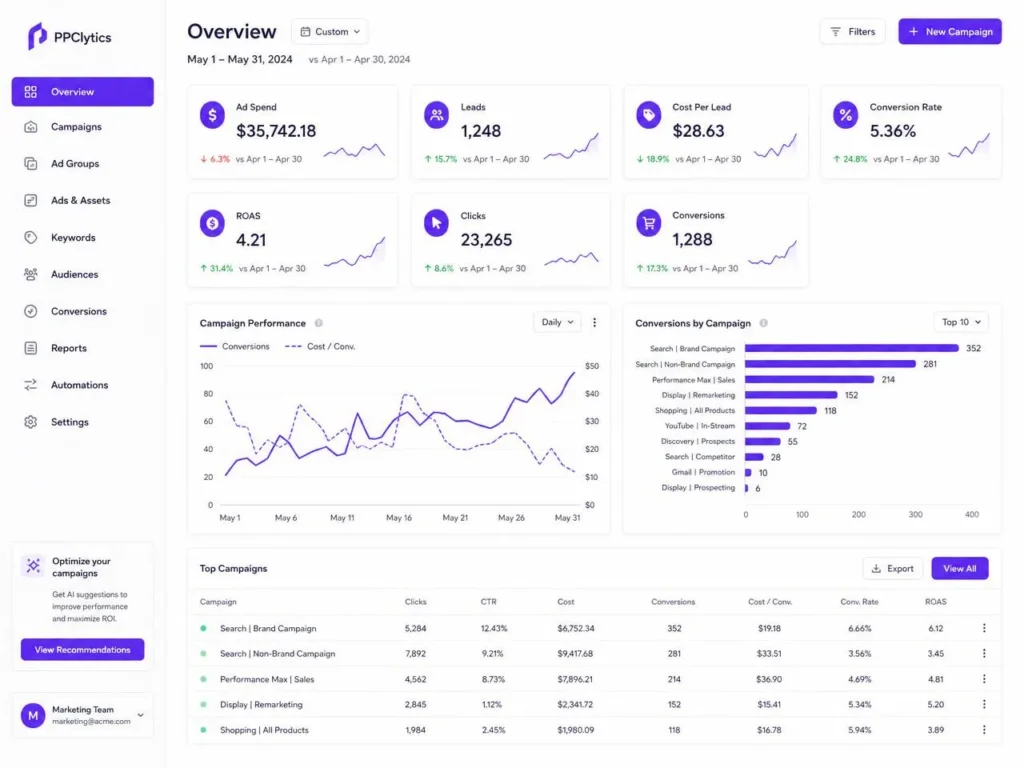Click the Ad Spend sparkline chart
The height and width of the screenshot is (768, 1024).
pos(355,151)
